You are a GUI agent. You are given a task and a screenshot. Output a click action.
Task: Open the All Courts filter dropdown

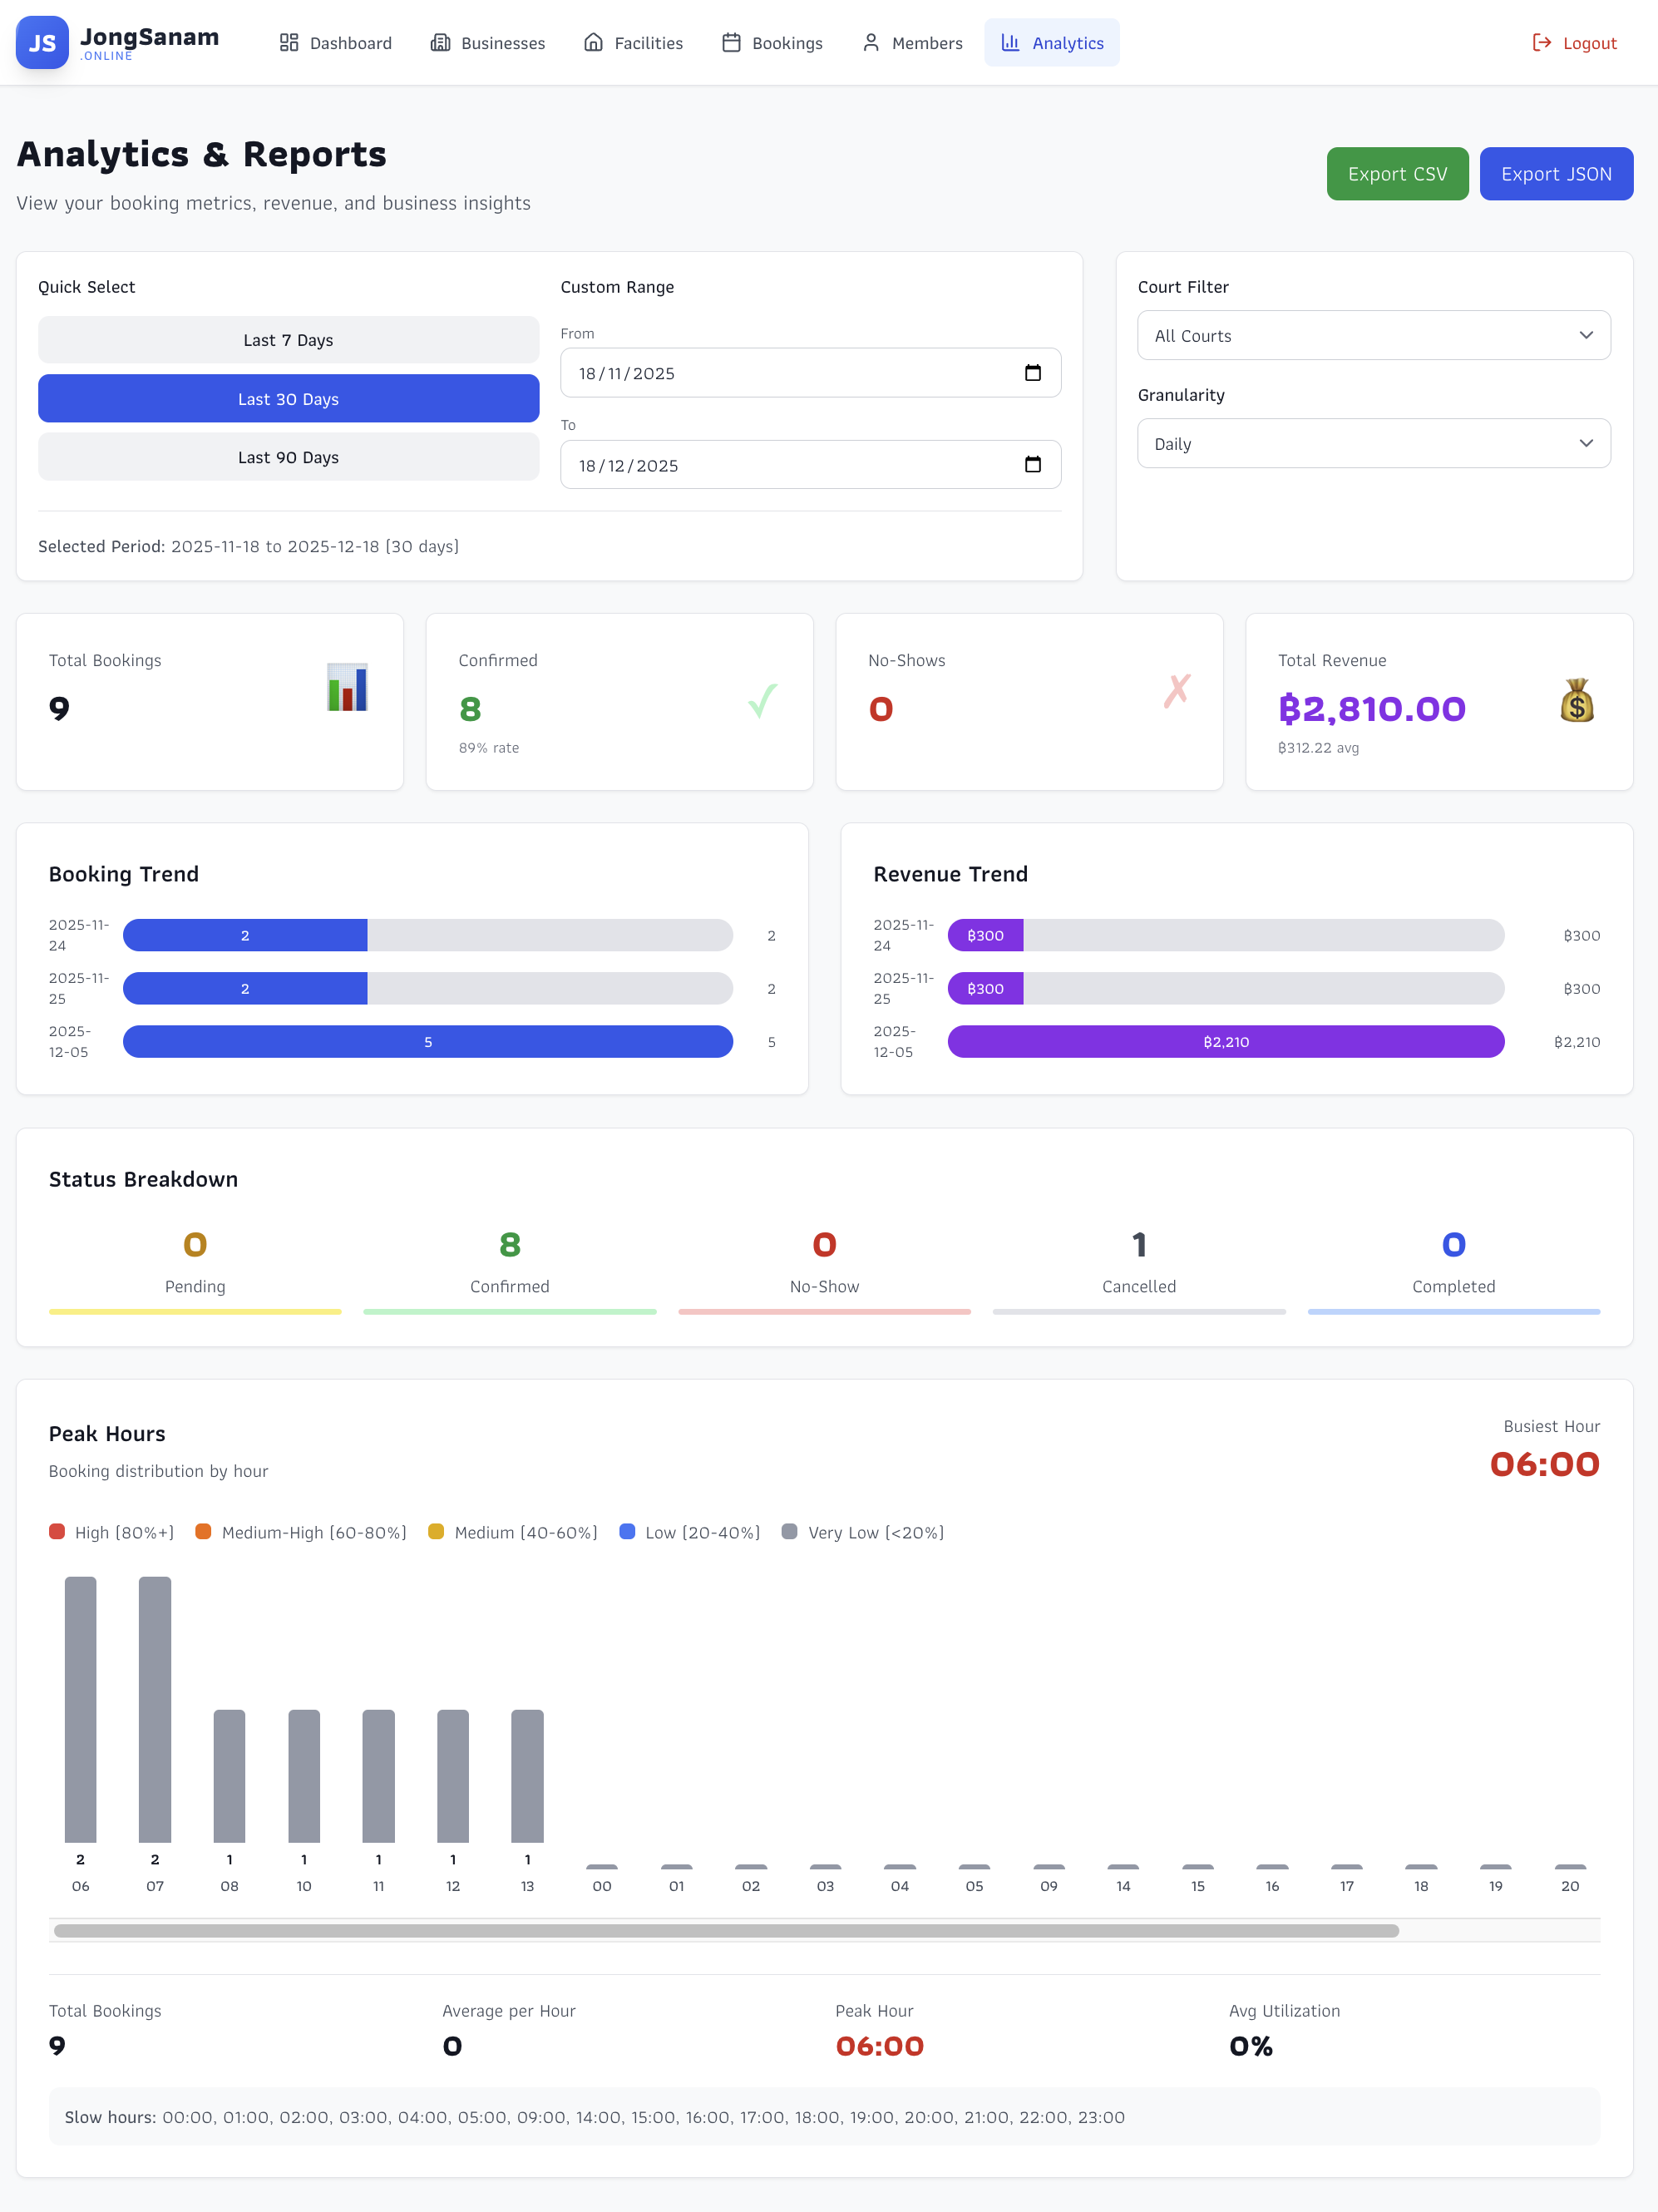[1373, 336]
